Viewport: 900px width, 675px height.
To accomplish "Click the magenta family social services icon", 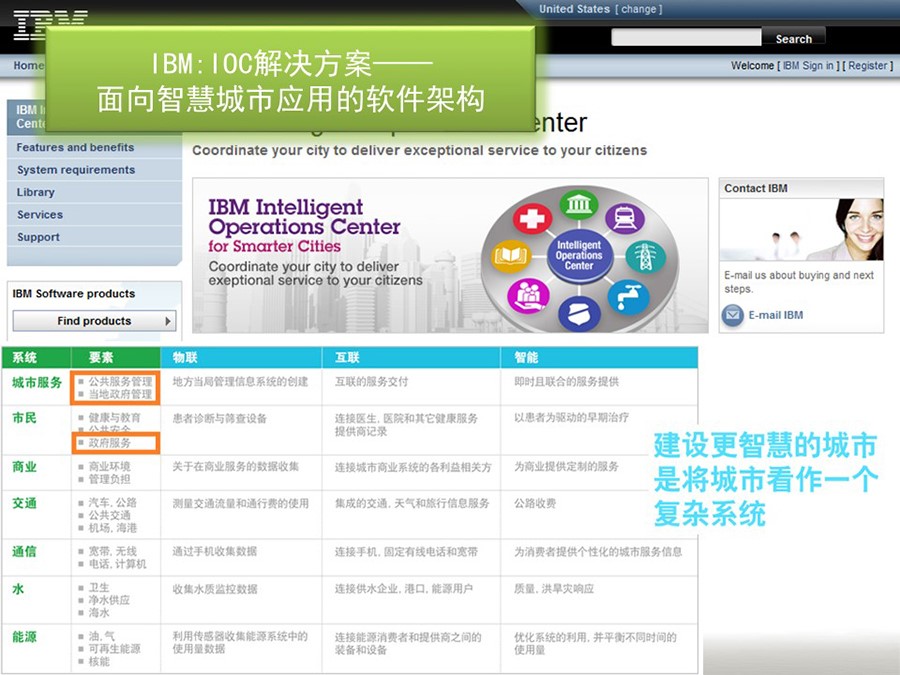I will [x=529, y=296].
